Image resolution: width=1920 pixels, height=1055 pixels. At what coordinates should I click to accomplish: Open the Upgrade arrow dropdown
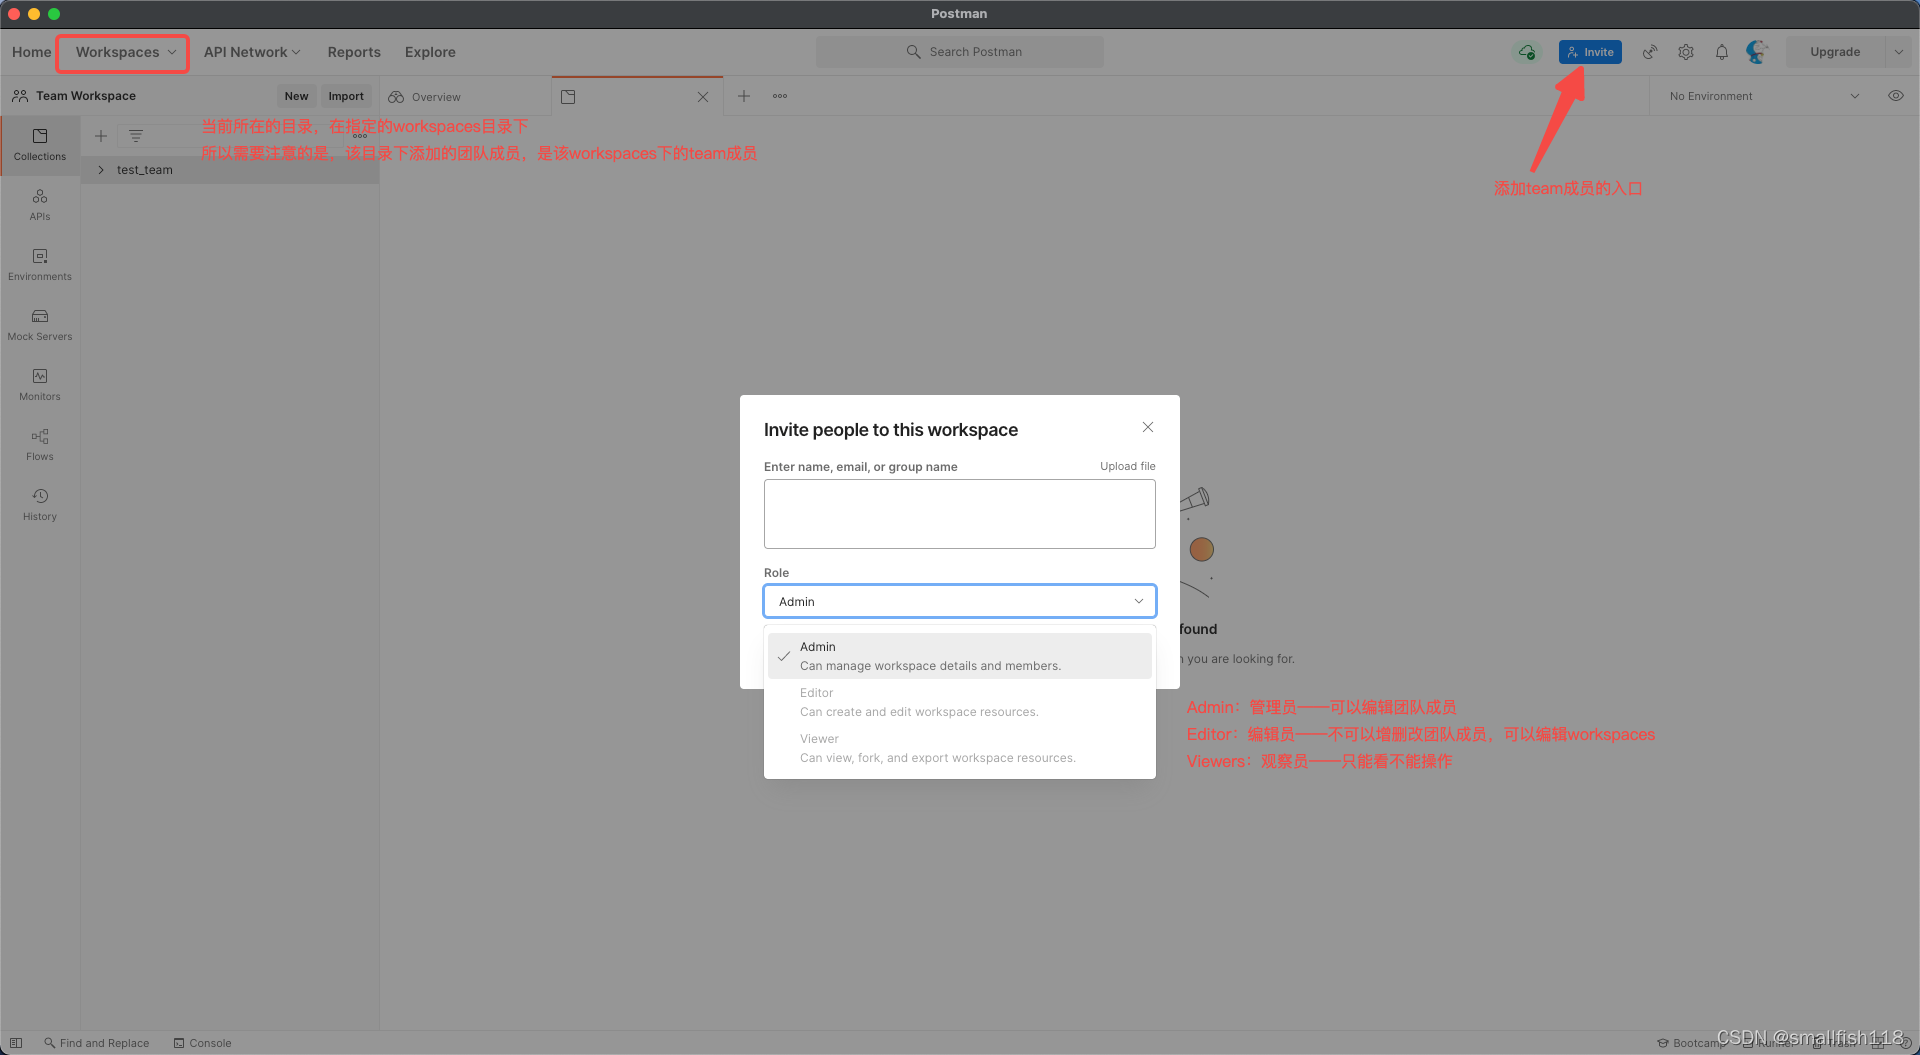point(1899,52)
